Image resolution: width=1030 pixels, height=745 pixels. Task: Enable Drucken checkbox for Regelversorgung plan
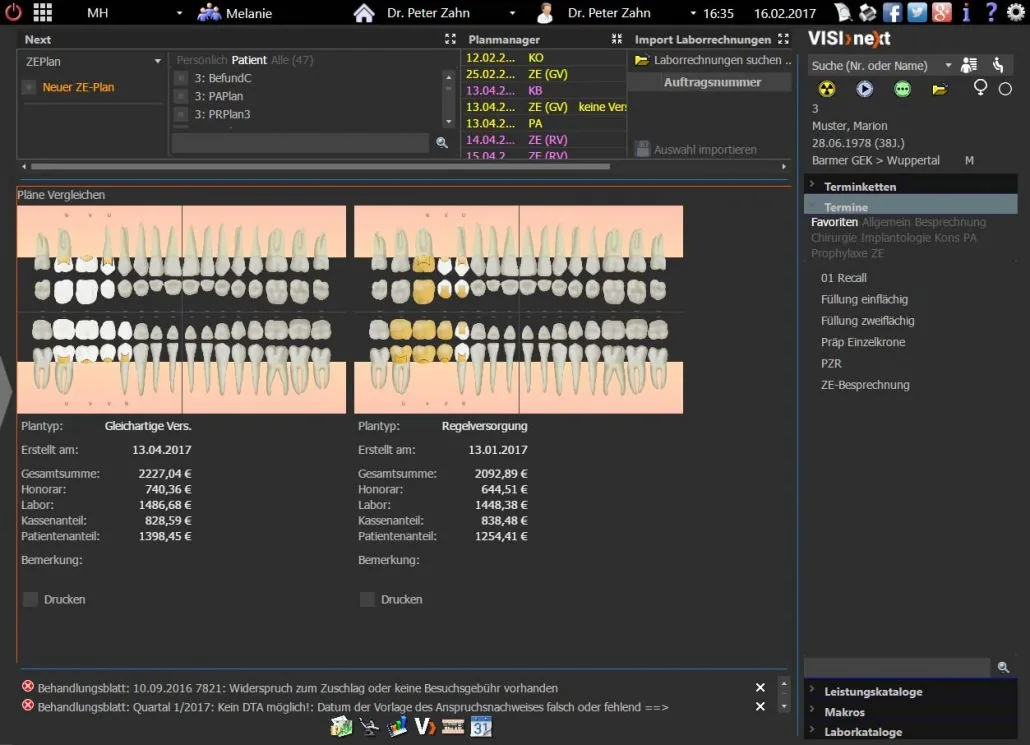point(367,599)
